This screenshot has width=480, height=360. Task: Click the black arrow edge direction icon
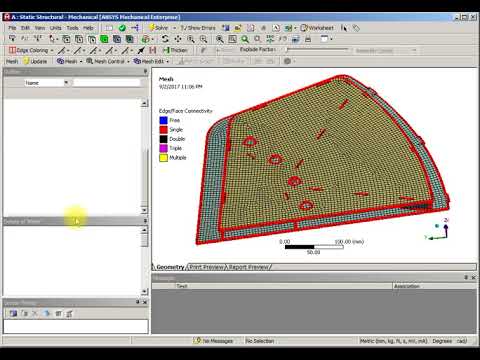[141, 50]
